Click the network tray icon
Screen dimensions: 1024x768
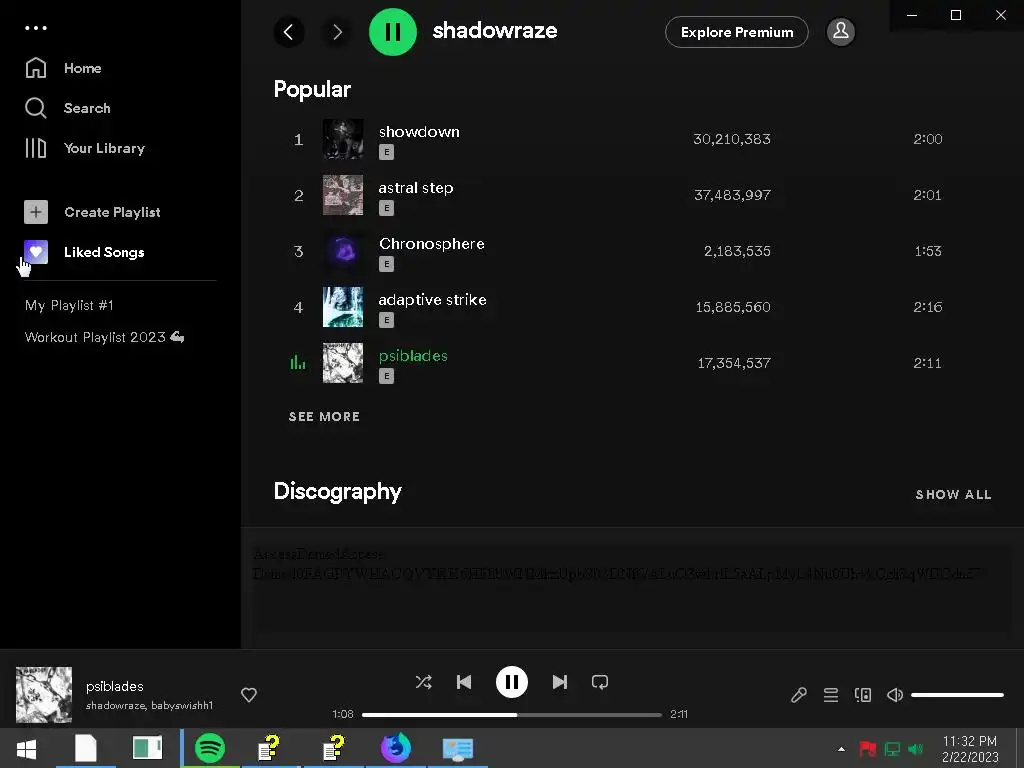[892, 749]
